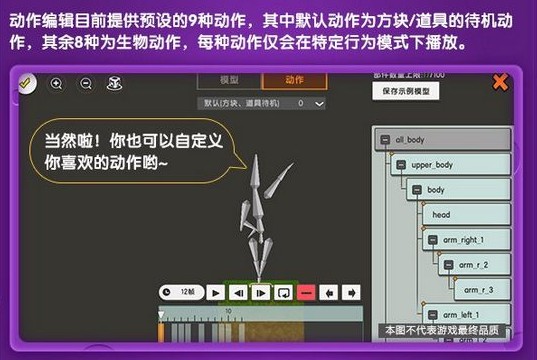Play the animation
This screenshot has width=537, height=360.
tap(216, 293)
